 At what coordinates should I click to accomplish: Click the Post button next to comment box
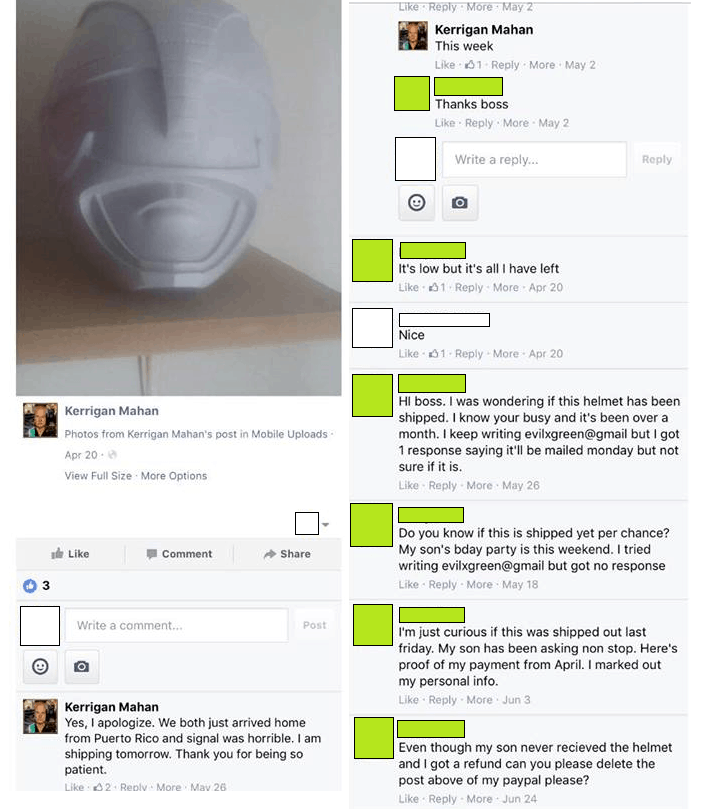tap(314, 625)
